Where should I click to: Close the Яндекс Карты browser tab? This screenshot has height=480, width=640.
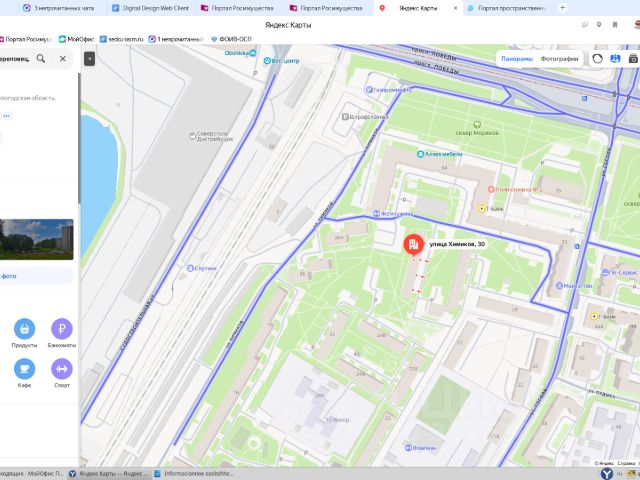[x=456, y=8]
